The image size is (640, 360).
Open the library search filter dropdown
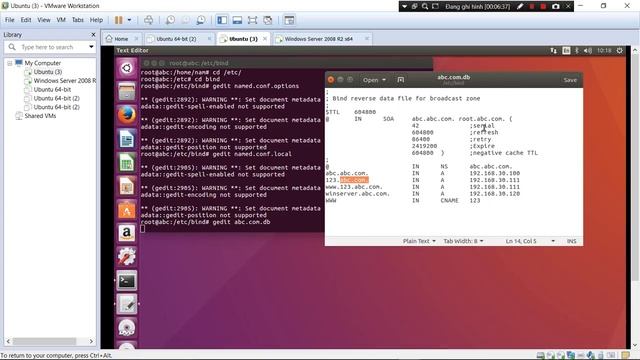(x=91, y=47)
